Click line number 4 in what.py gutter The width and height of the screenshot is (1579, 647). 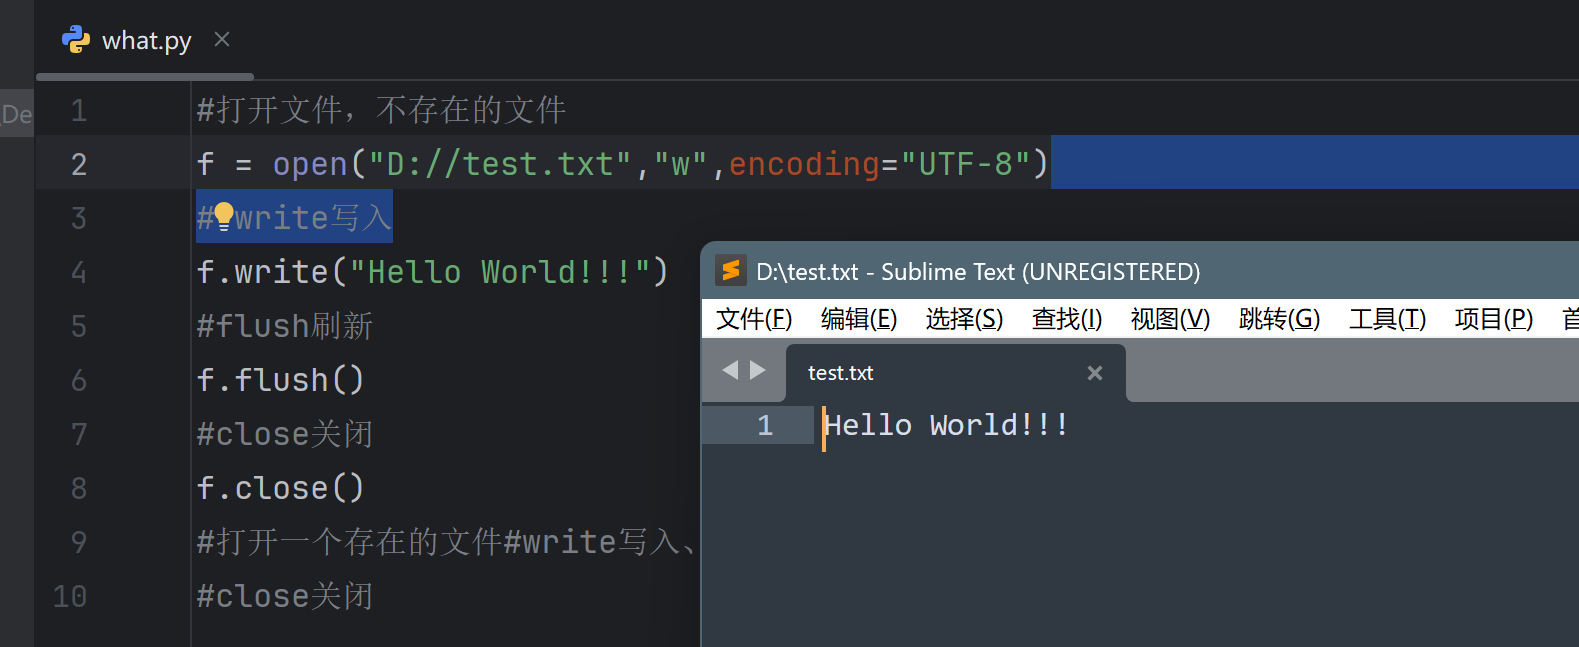pyautogui.click(x=79, y=272)
